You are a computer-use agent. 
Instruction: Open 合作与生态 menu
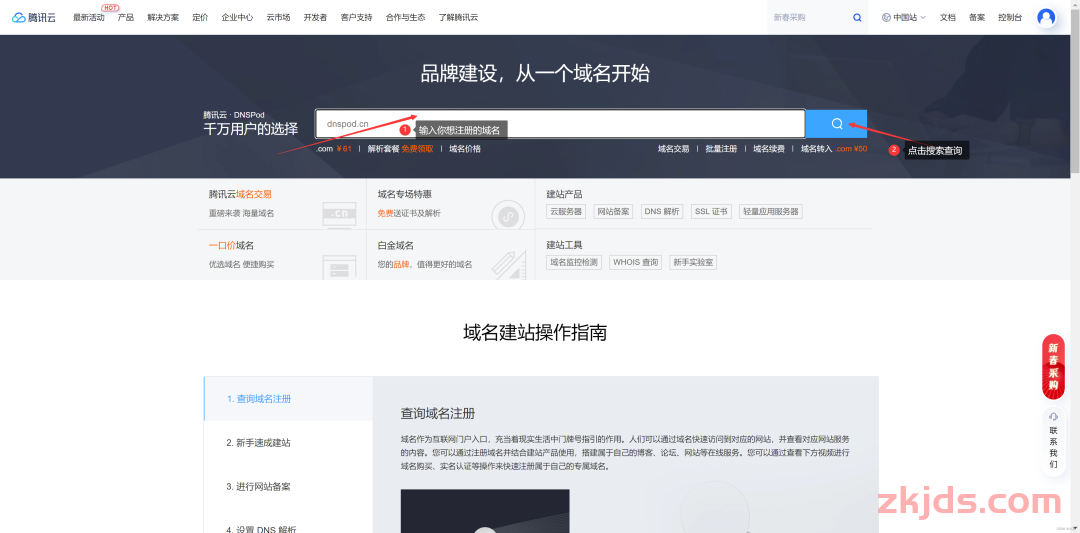click(405, 17)
